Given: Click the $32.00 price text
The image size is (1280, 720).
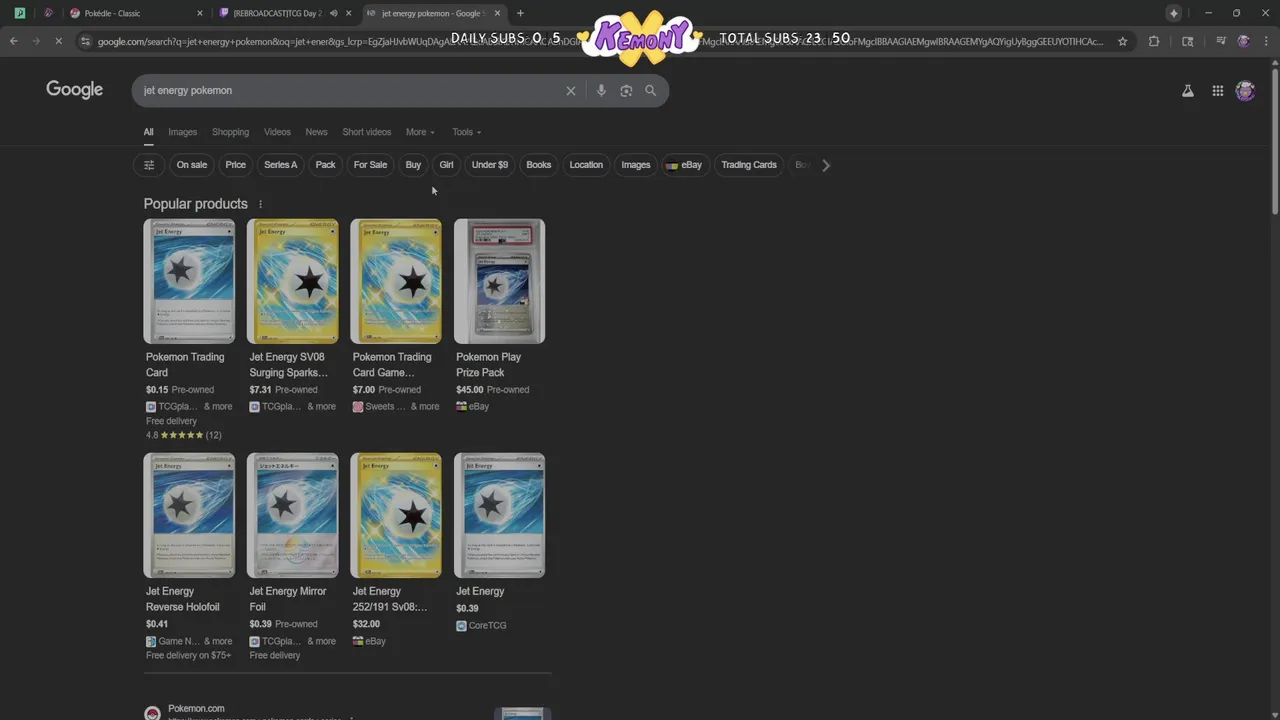Looking at the screenshot, I should [366, 624].
